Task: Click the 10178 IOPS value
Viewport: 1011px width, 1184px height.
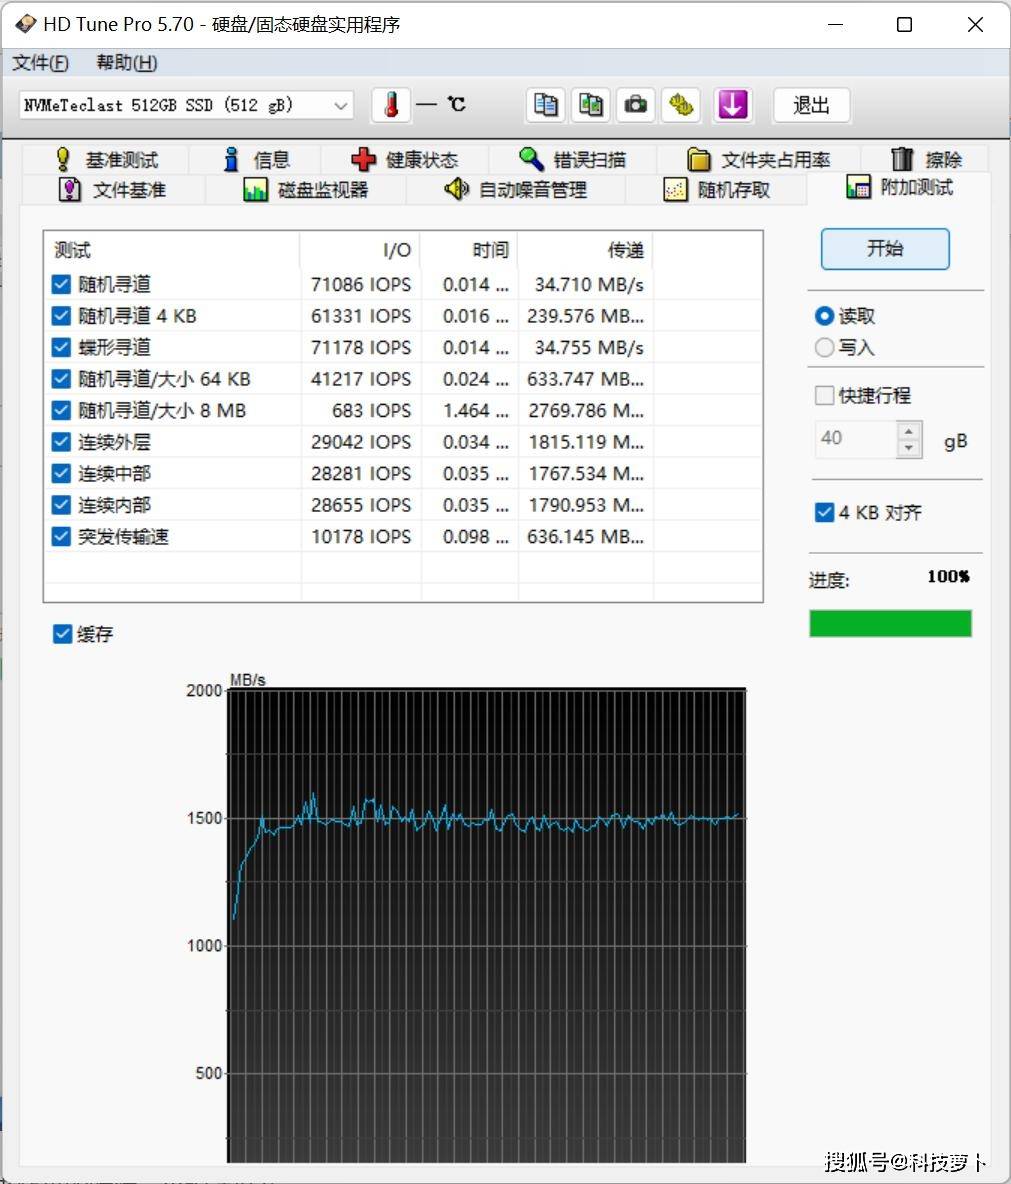Action: [x=361, y=537]
